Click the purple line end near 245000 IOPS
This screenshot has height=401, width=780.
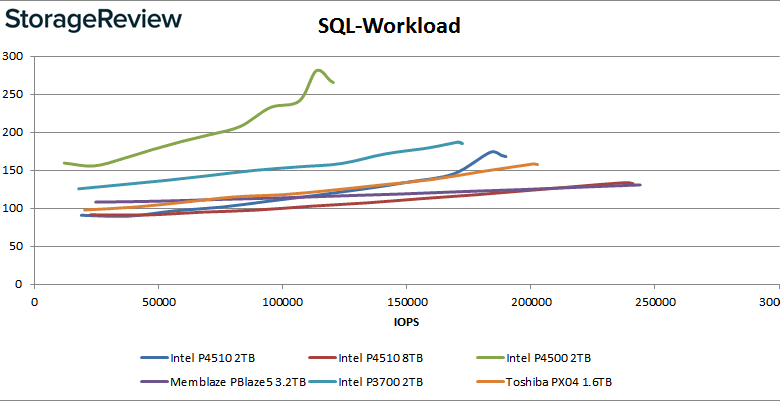pos(638,185)
